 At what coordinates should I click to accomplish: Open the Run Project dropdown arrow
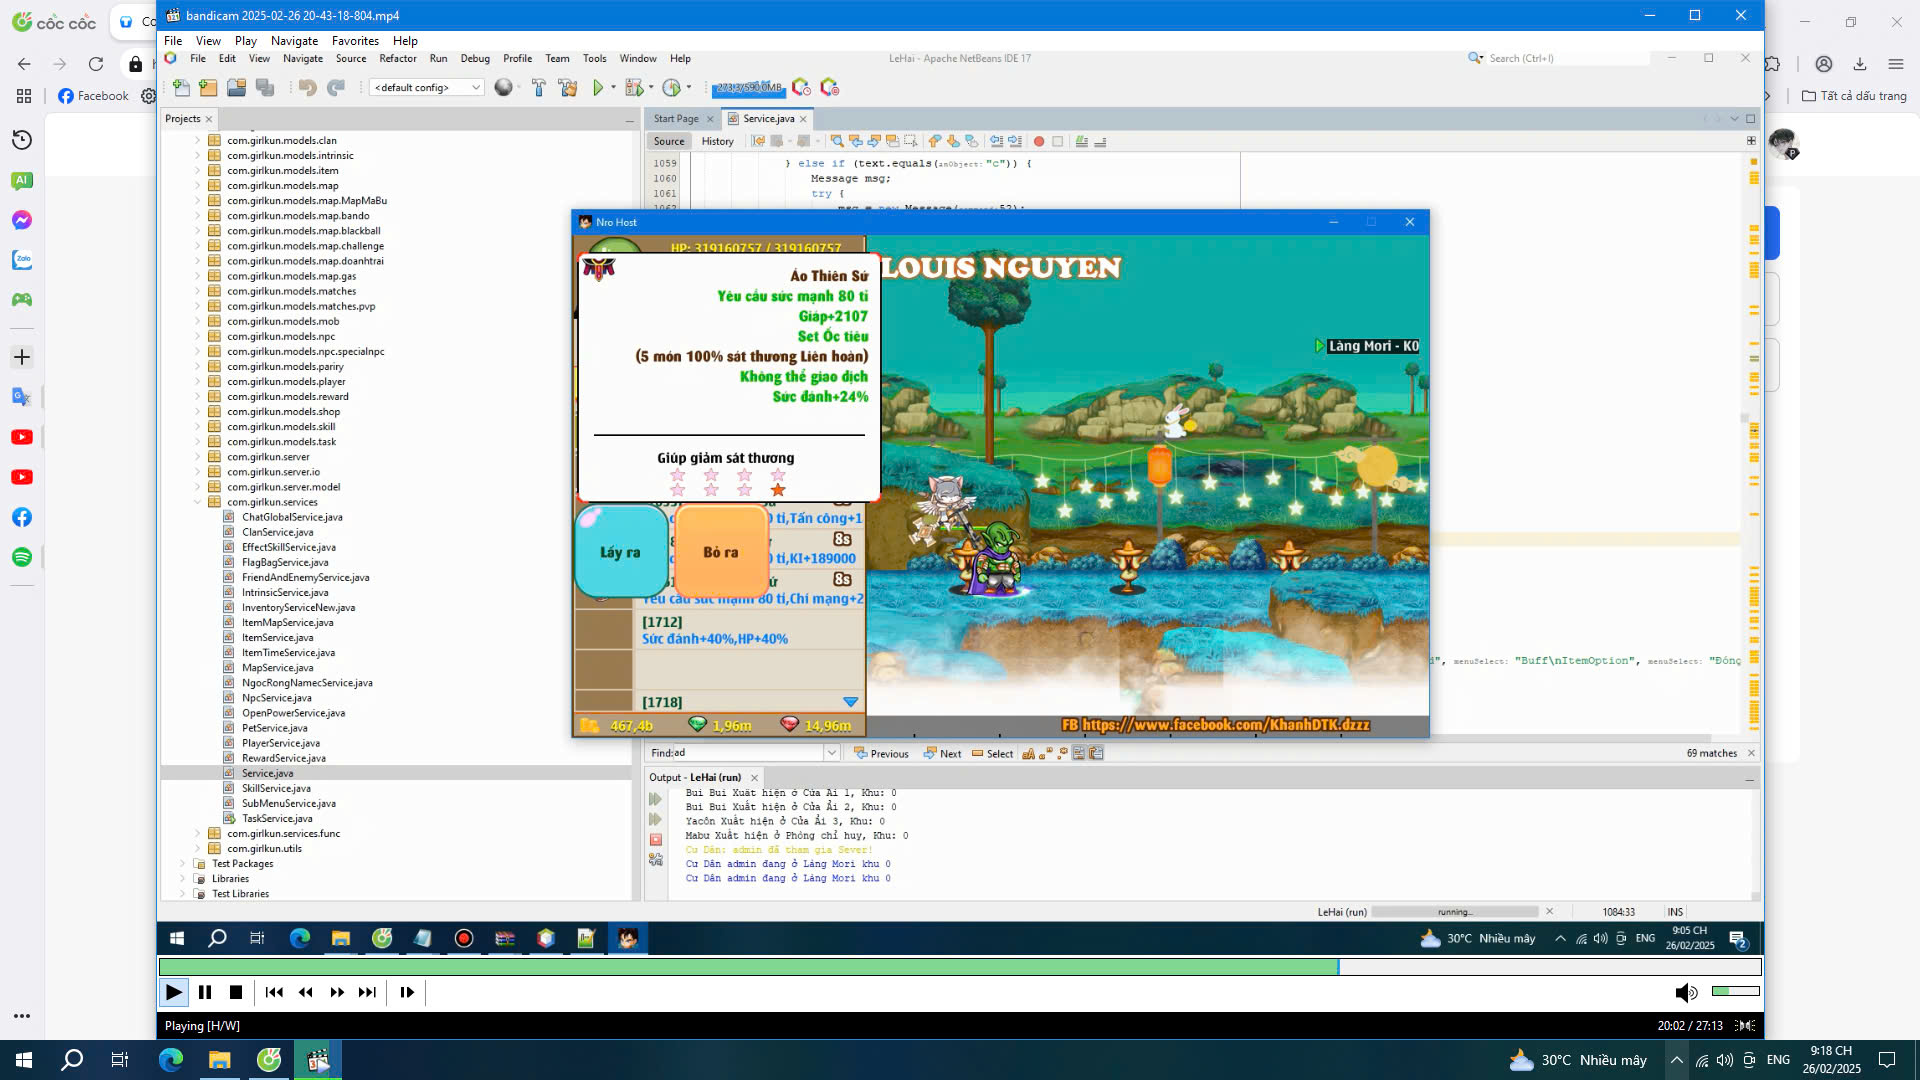(x=613, y=88)
